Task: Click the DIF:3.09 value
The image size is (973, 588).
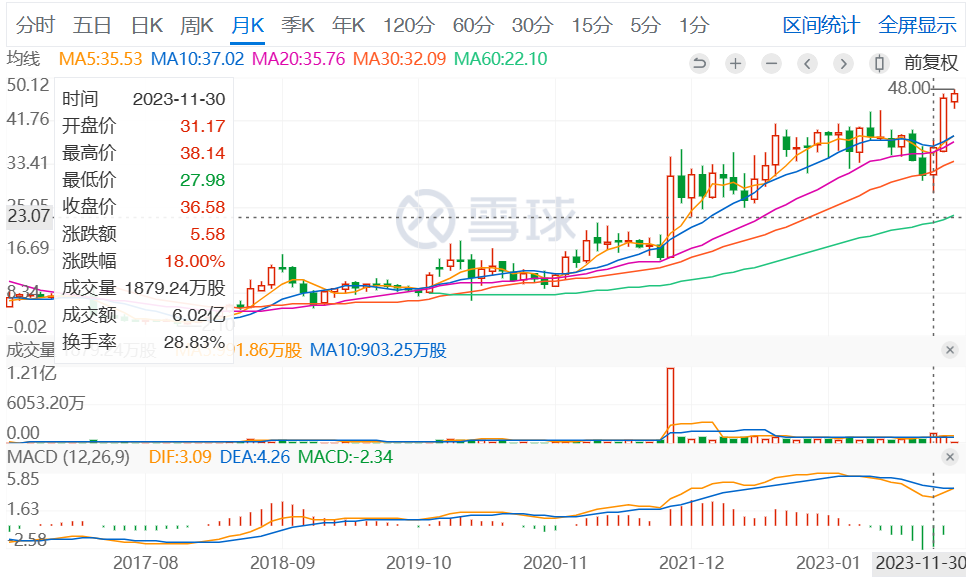Action: pos(180,457)
